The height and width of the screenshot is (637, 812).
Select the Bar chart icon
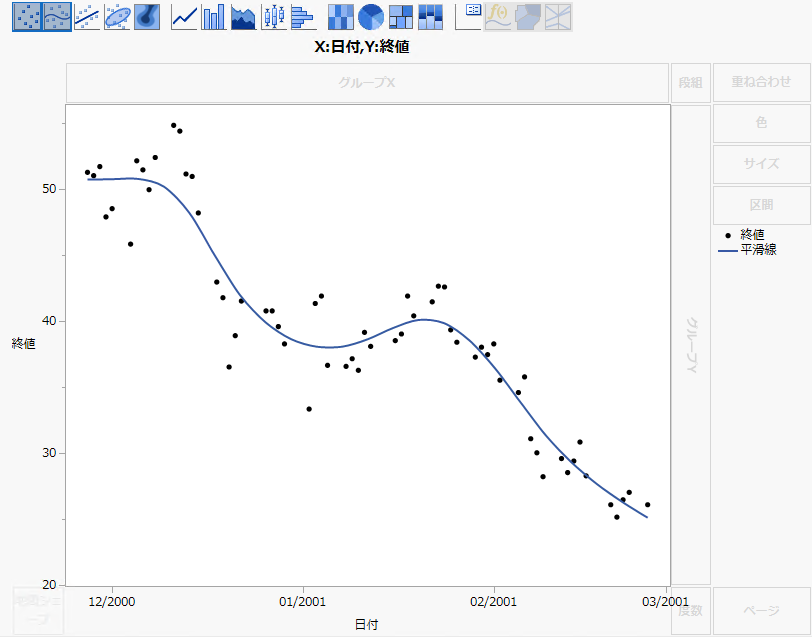click(x=214, y=17)
